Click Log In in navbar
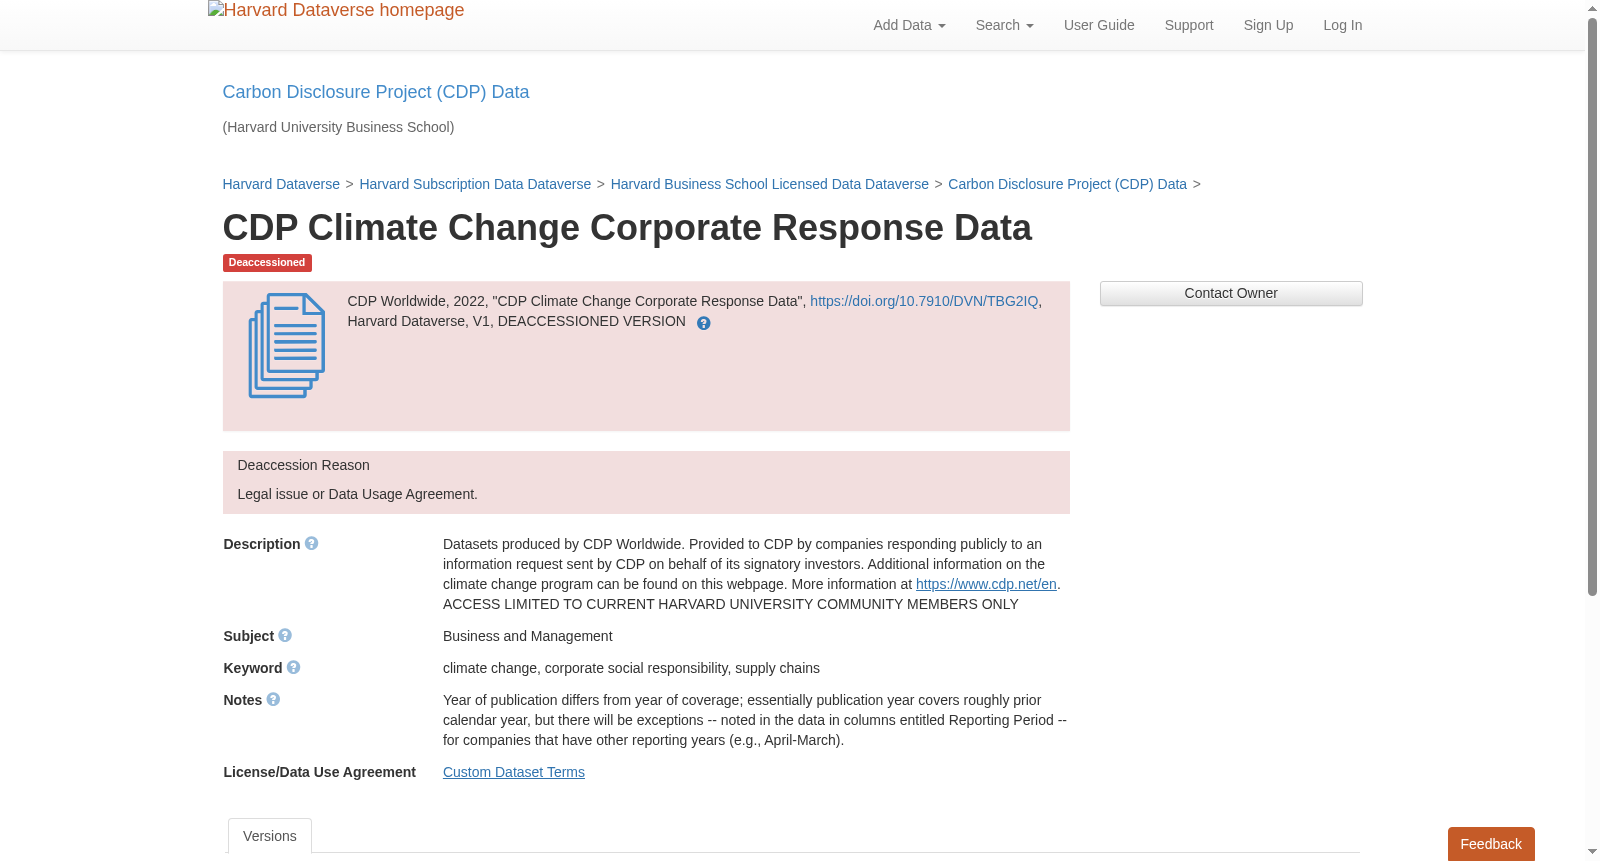1600x861 pixels. tap(1343, 25)
